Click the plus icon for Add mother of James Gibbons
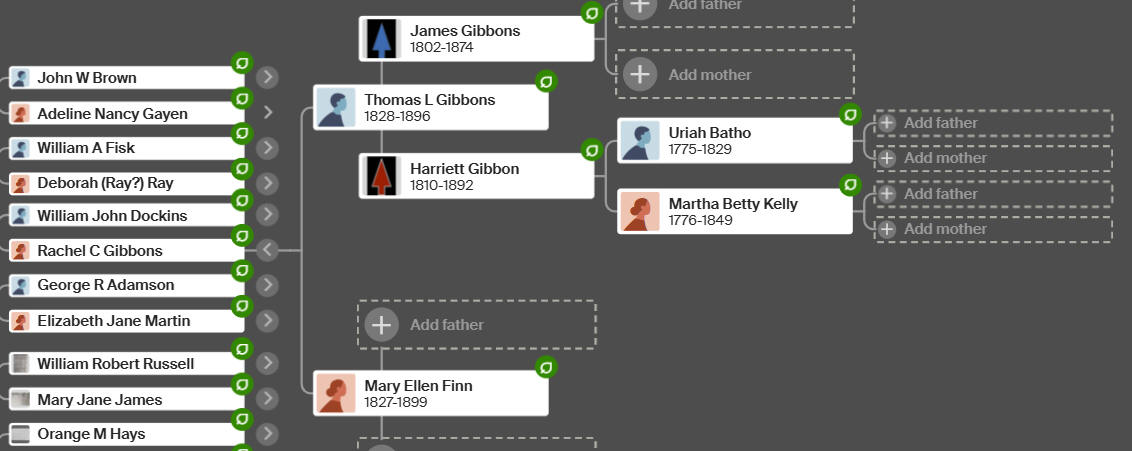The width and height of the screenshot is (1132, 451). pos(640,74)
